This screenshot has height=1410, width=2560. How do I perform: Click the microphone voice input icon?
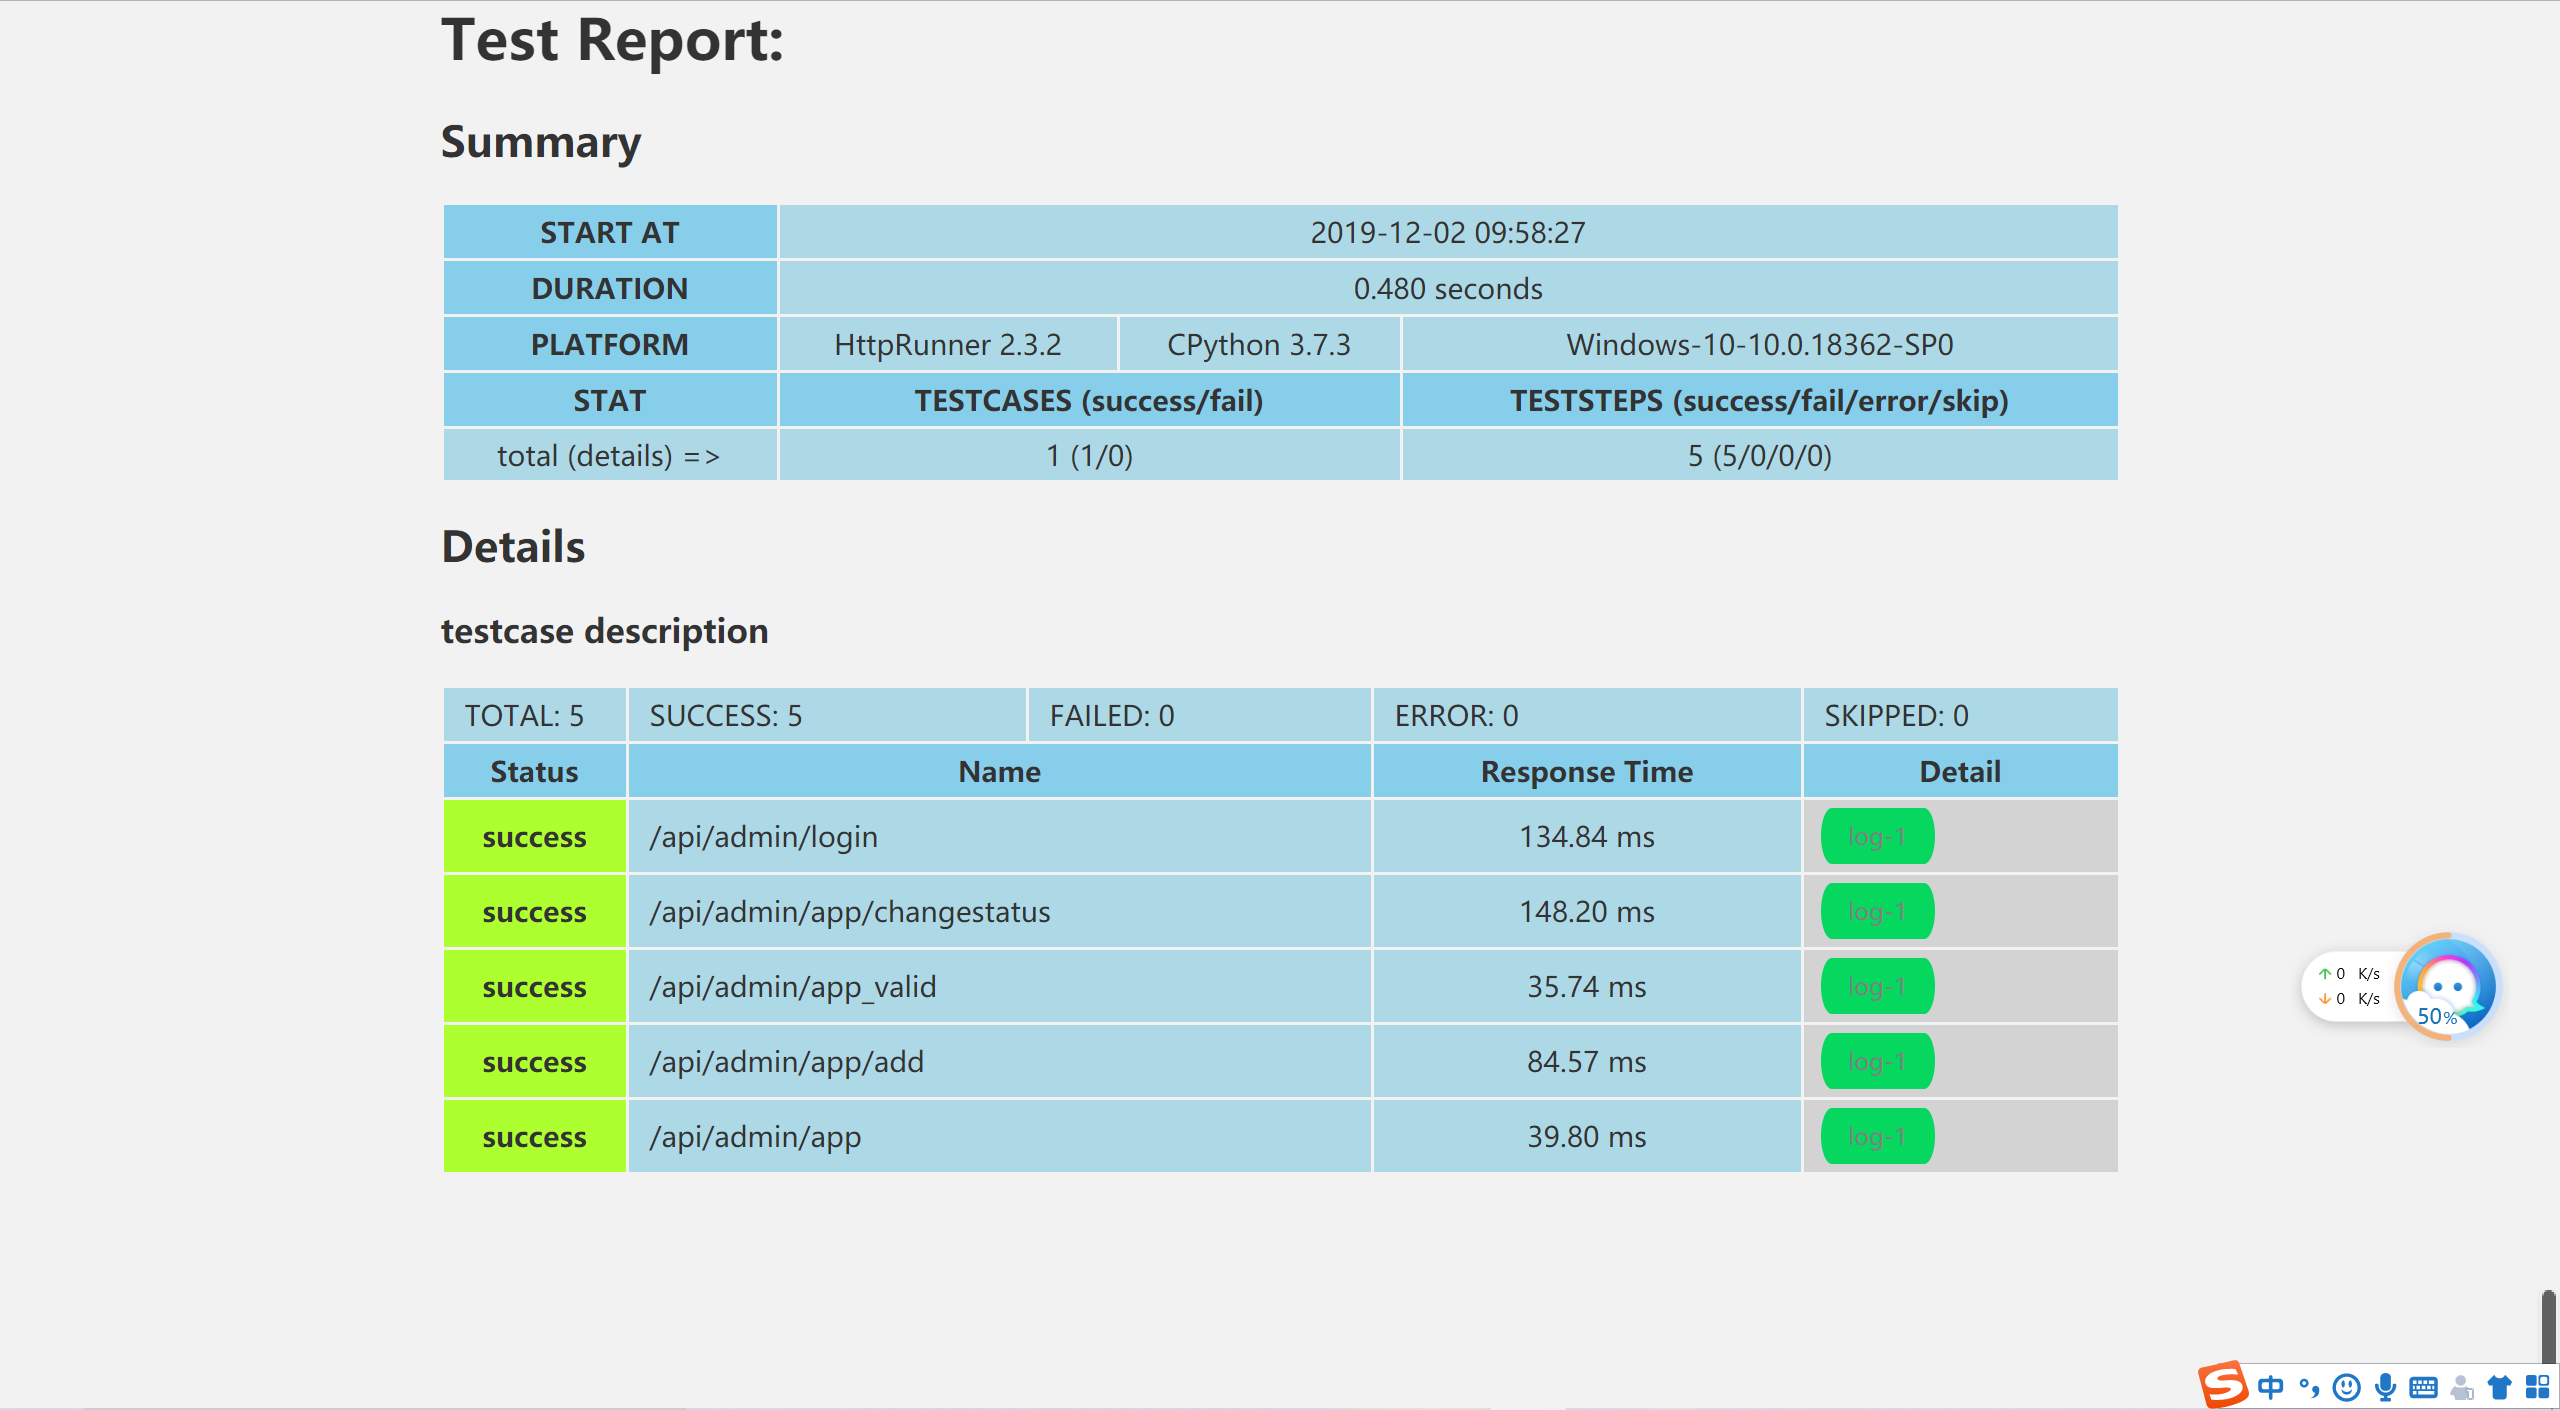pyautogui.click(x=2385, y=1387)
